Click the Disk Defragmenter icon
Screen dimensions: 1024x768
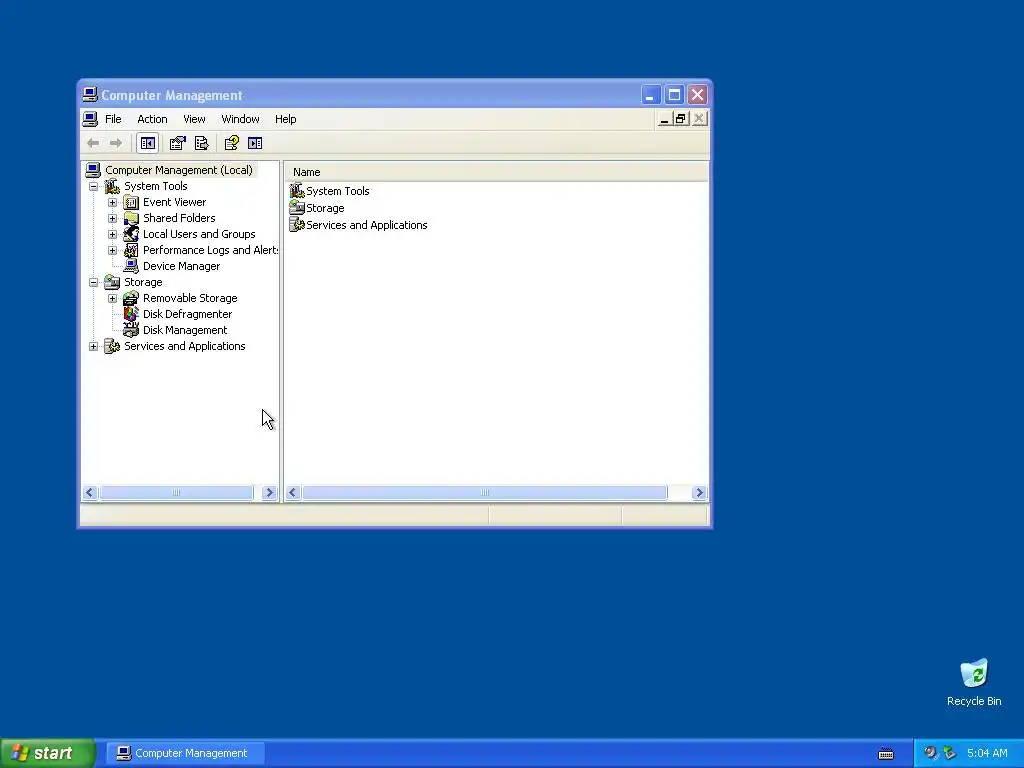[131, 314]
